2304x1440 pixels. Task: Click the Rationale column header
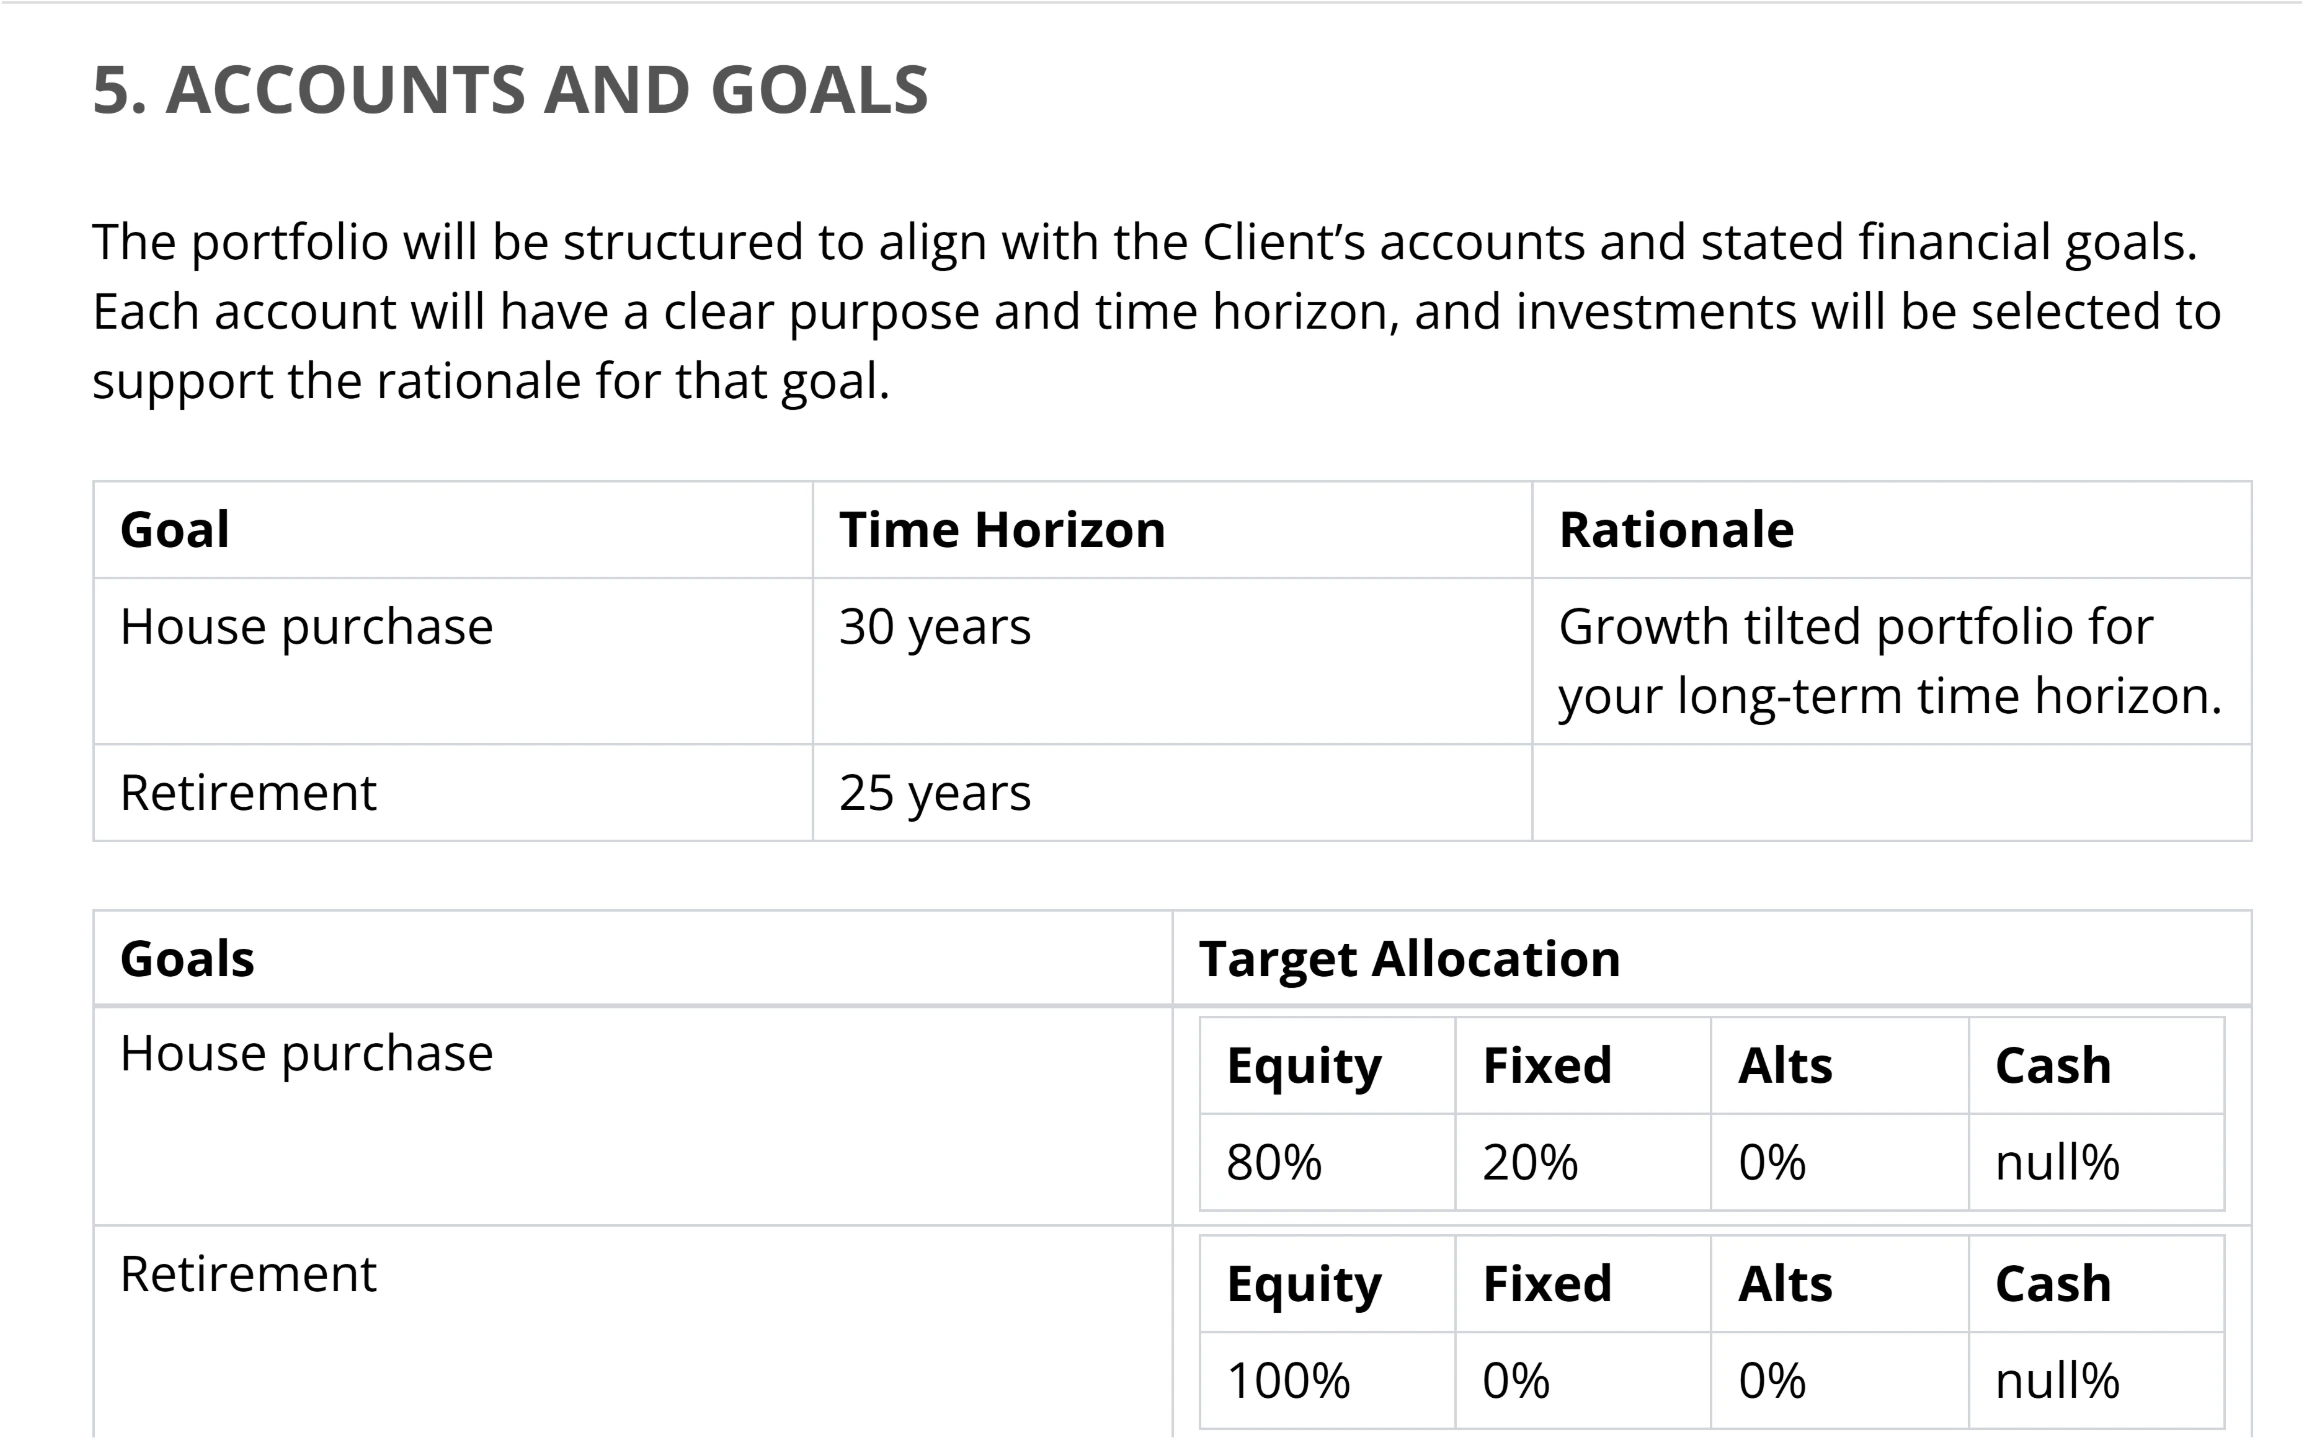tap(1676, 529)
